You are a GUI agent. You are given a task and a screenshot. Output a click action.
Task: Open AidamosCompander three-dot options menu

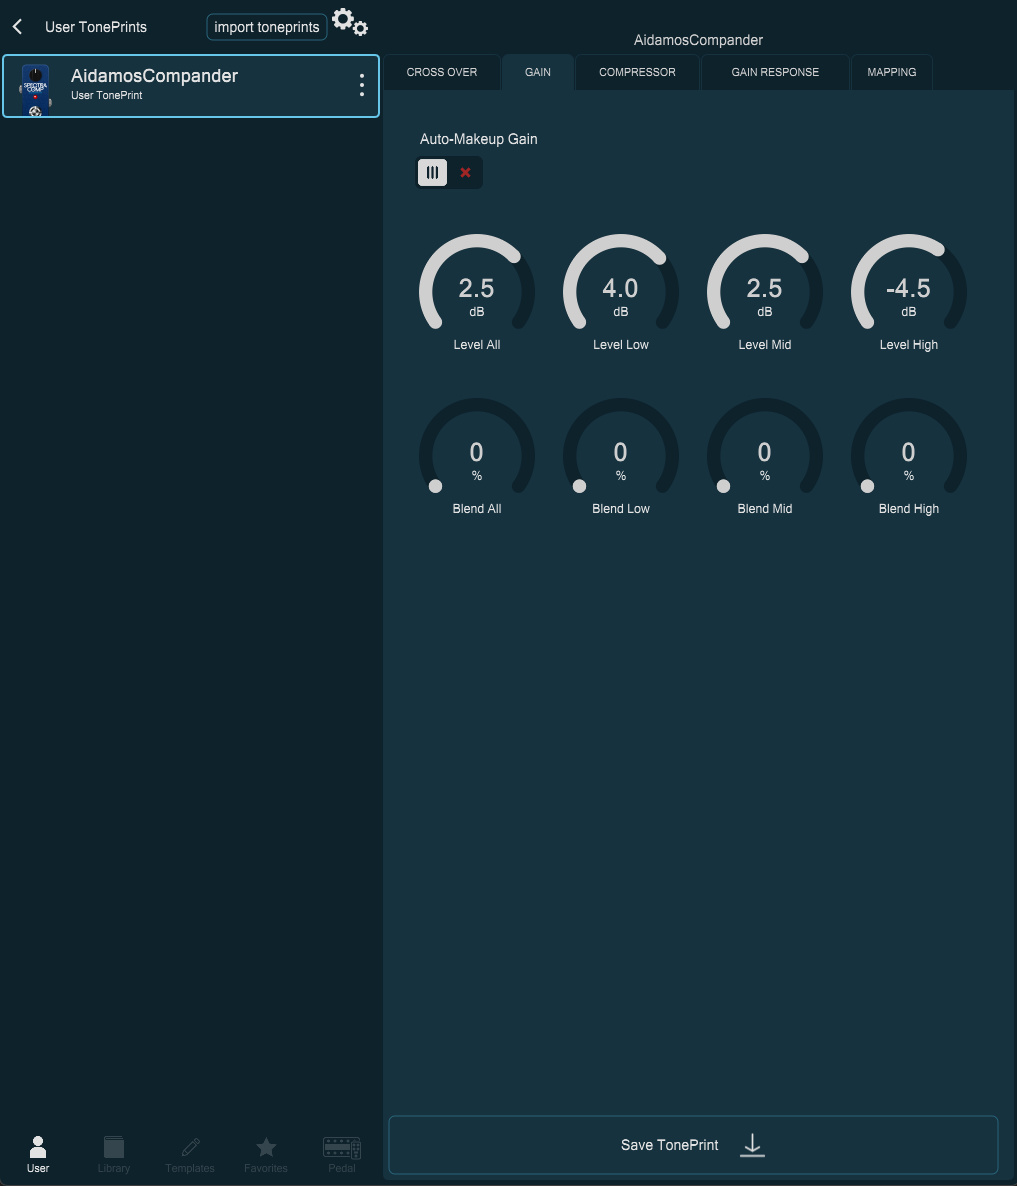[x=361, y=85]
